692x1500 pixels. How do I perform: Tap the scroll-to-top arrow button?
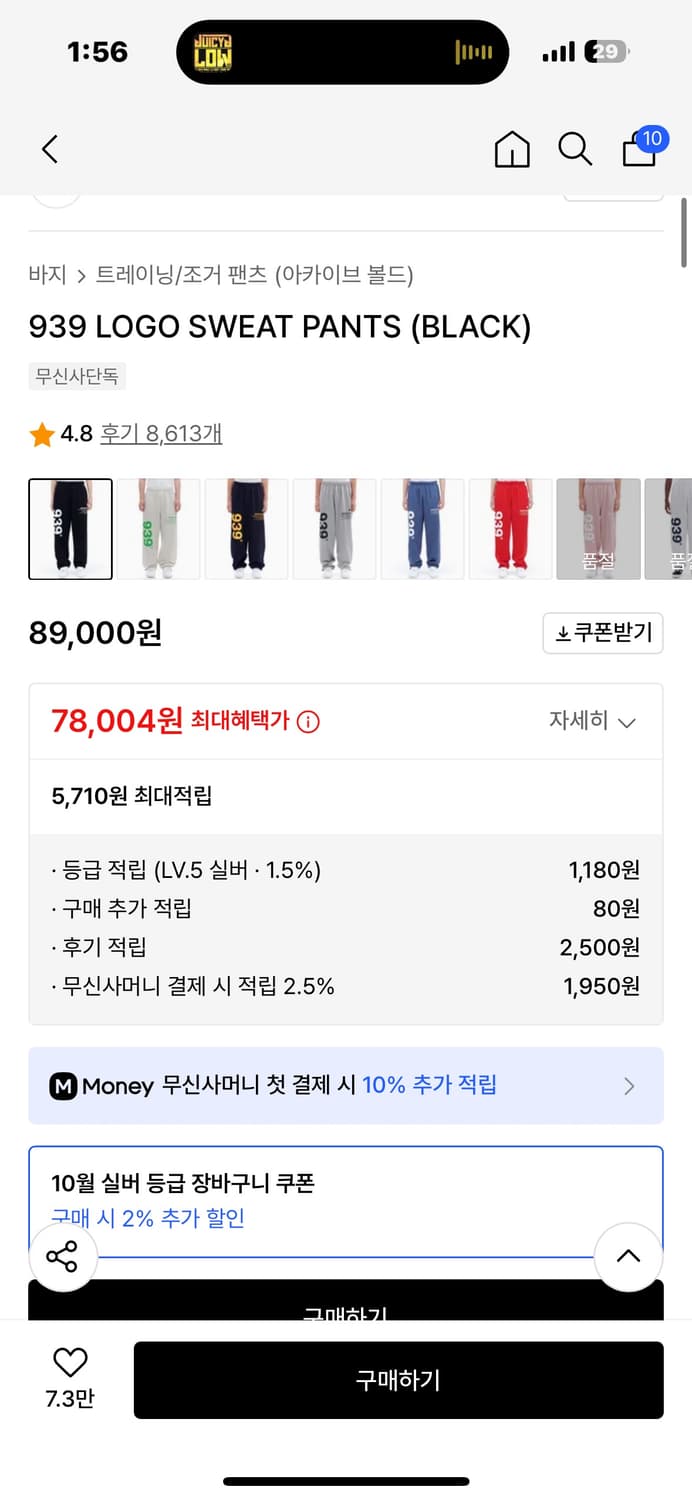(x=628, y=1257)
